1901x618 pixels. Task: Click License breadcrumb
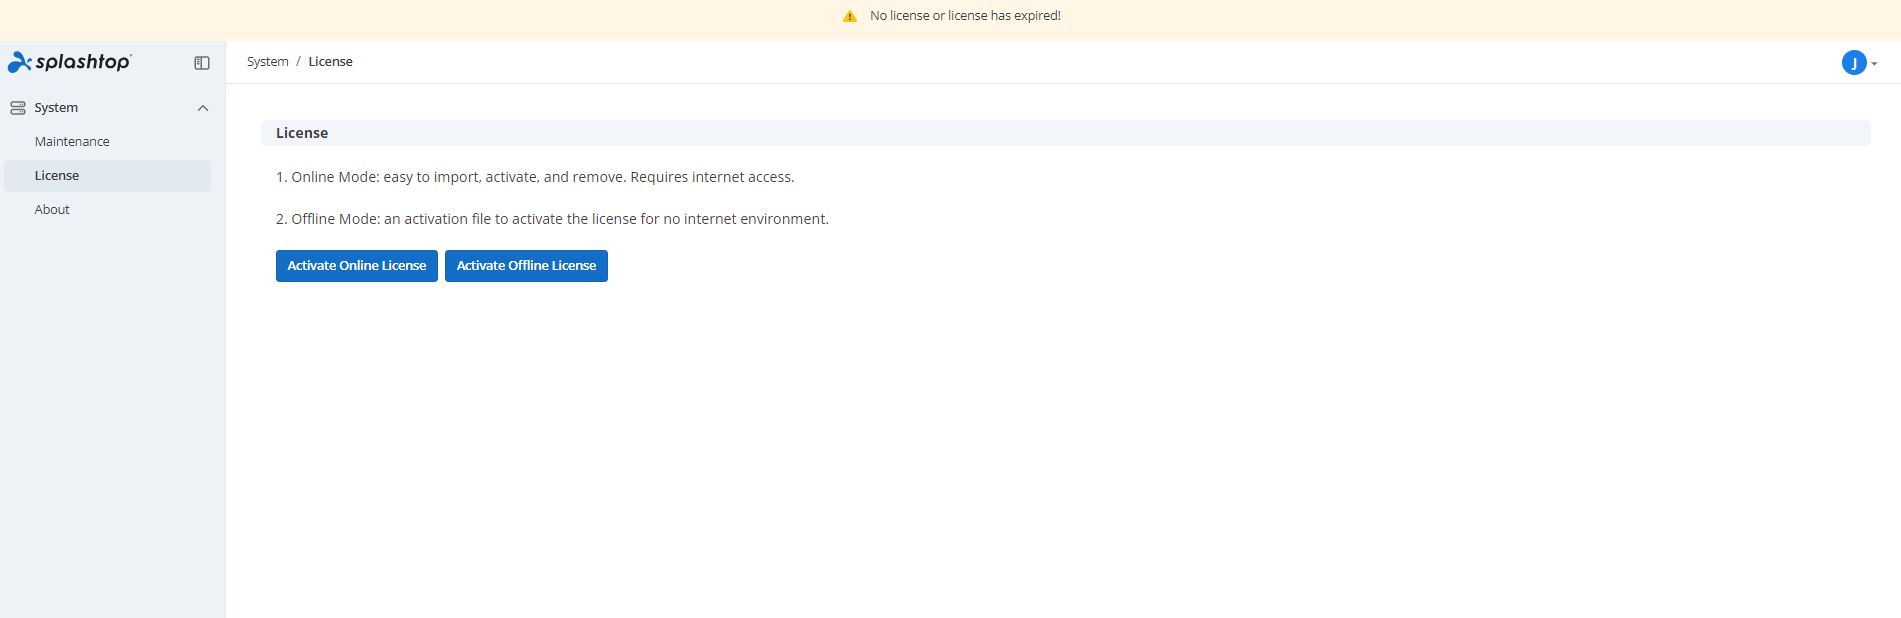[330, 62]
